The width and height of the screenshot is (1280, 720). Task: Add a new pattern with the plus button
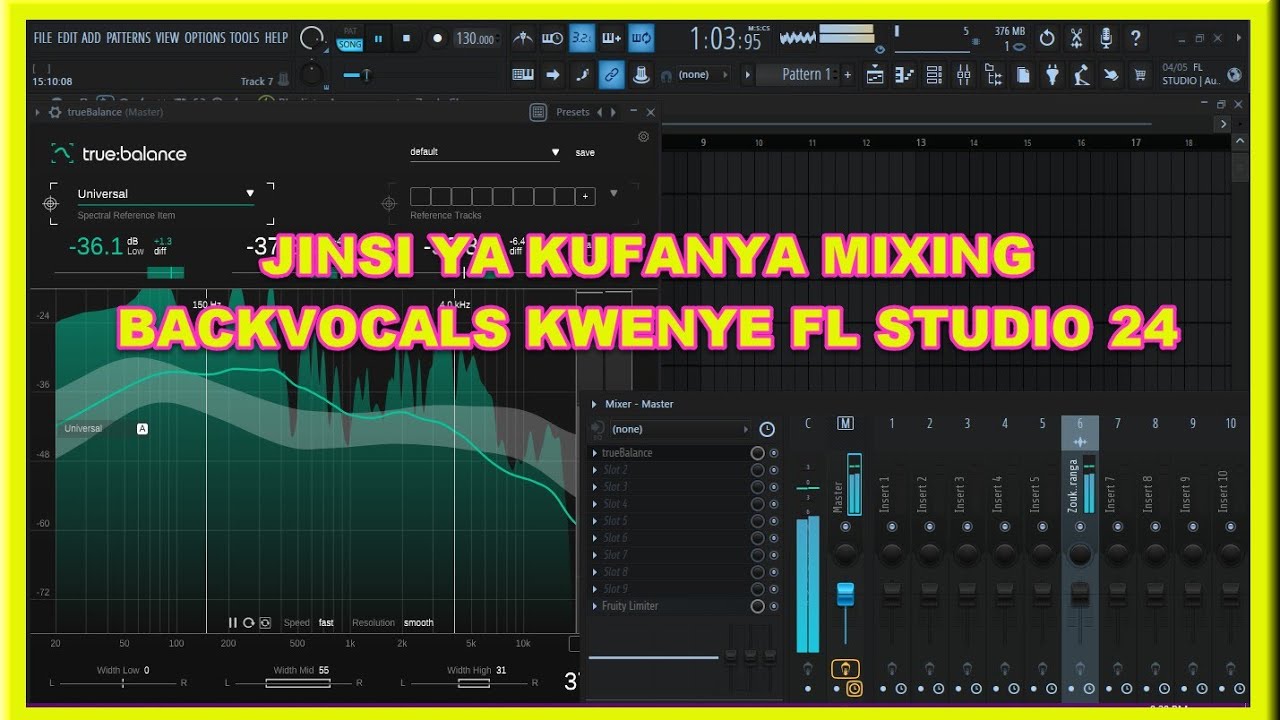[847, 75]
